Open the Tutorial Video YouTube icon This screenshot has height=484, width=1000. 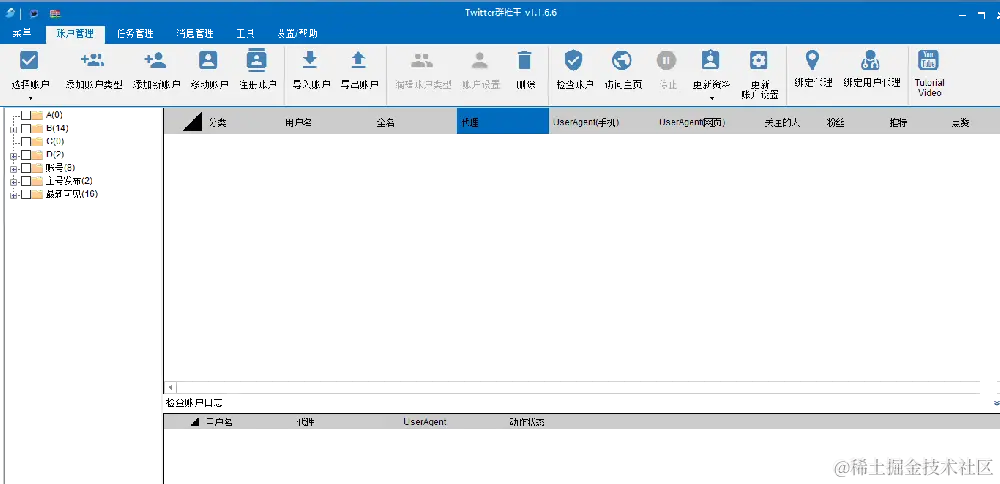(928, 61)
